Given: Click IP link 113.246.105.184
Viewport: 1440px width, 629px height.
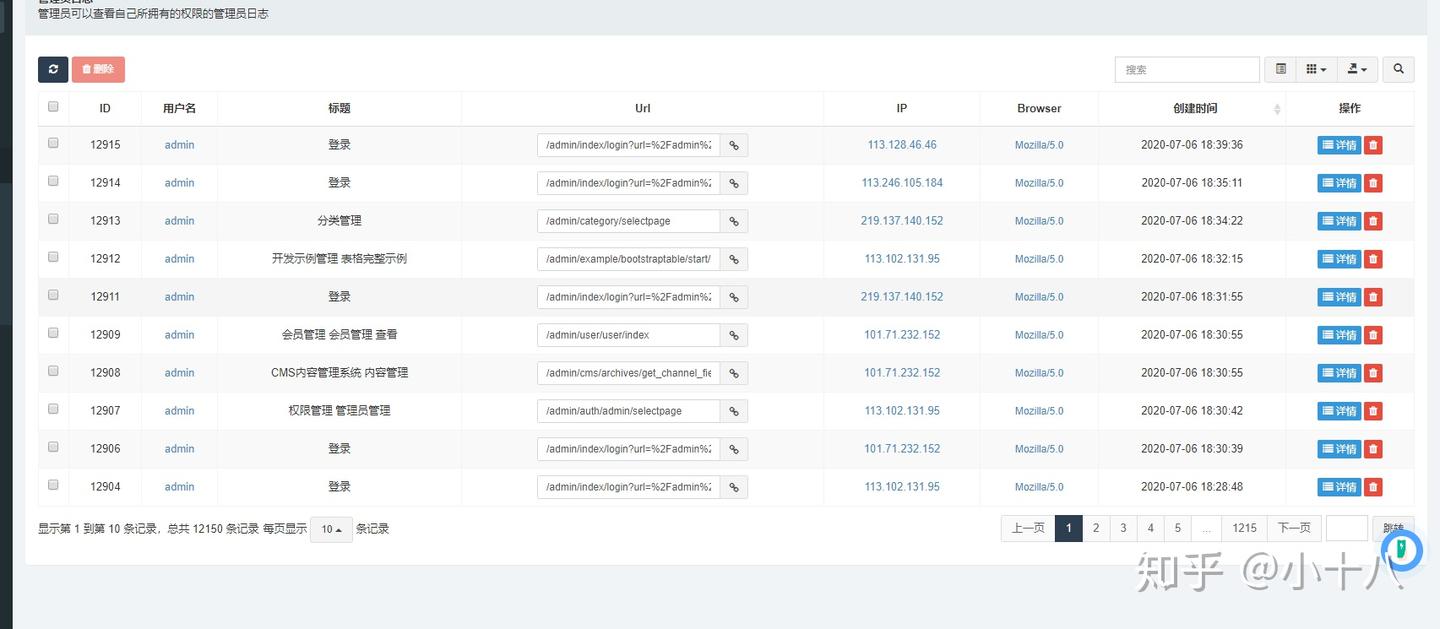Looking at the screenshot, I should (x=902, y=183).
